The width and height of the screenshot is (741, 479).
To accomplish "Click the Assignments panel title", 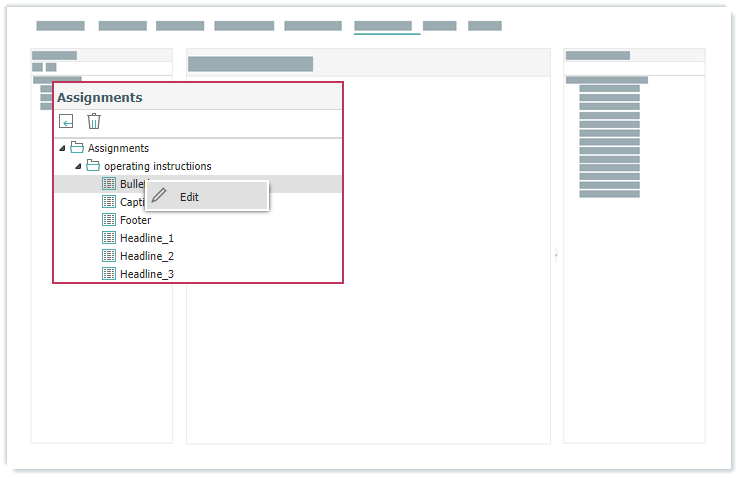I will (99, 98).
